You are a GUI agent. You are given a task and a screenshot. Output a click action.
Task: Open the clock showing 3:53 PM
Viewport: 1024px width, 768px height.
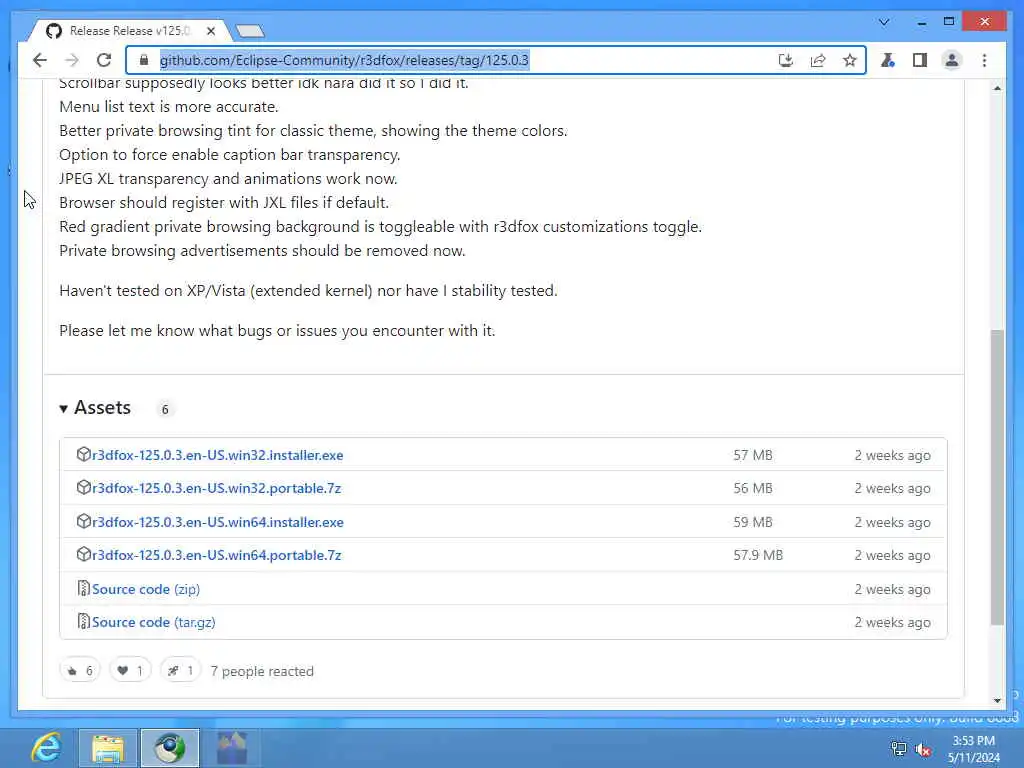[974, 748]
